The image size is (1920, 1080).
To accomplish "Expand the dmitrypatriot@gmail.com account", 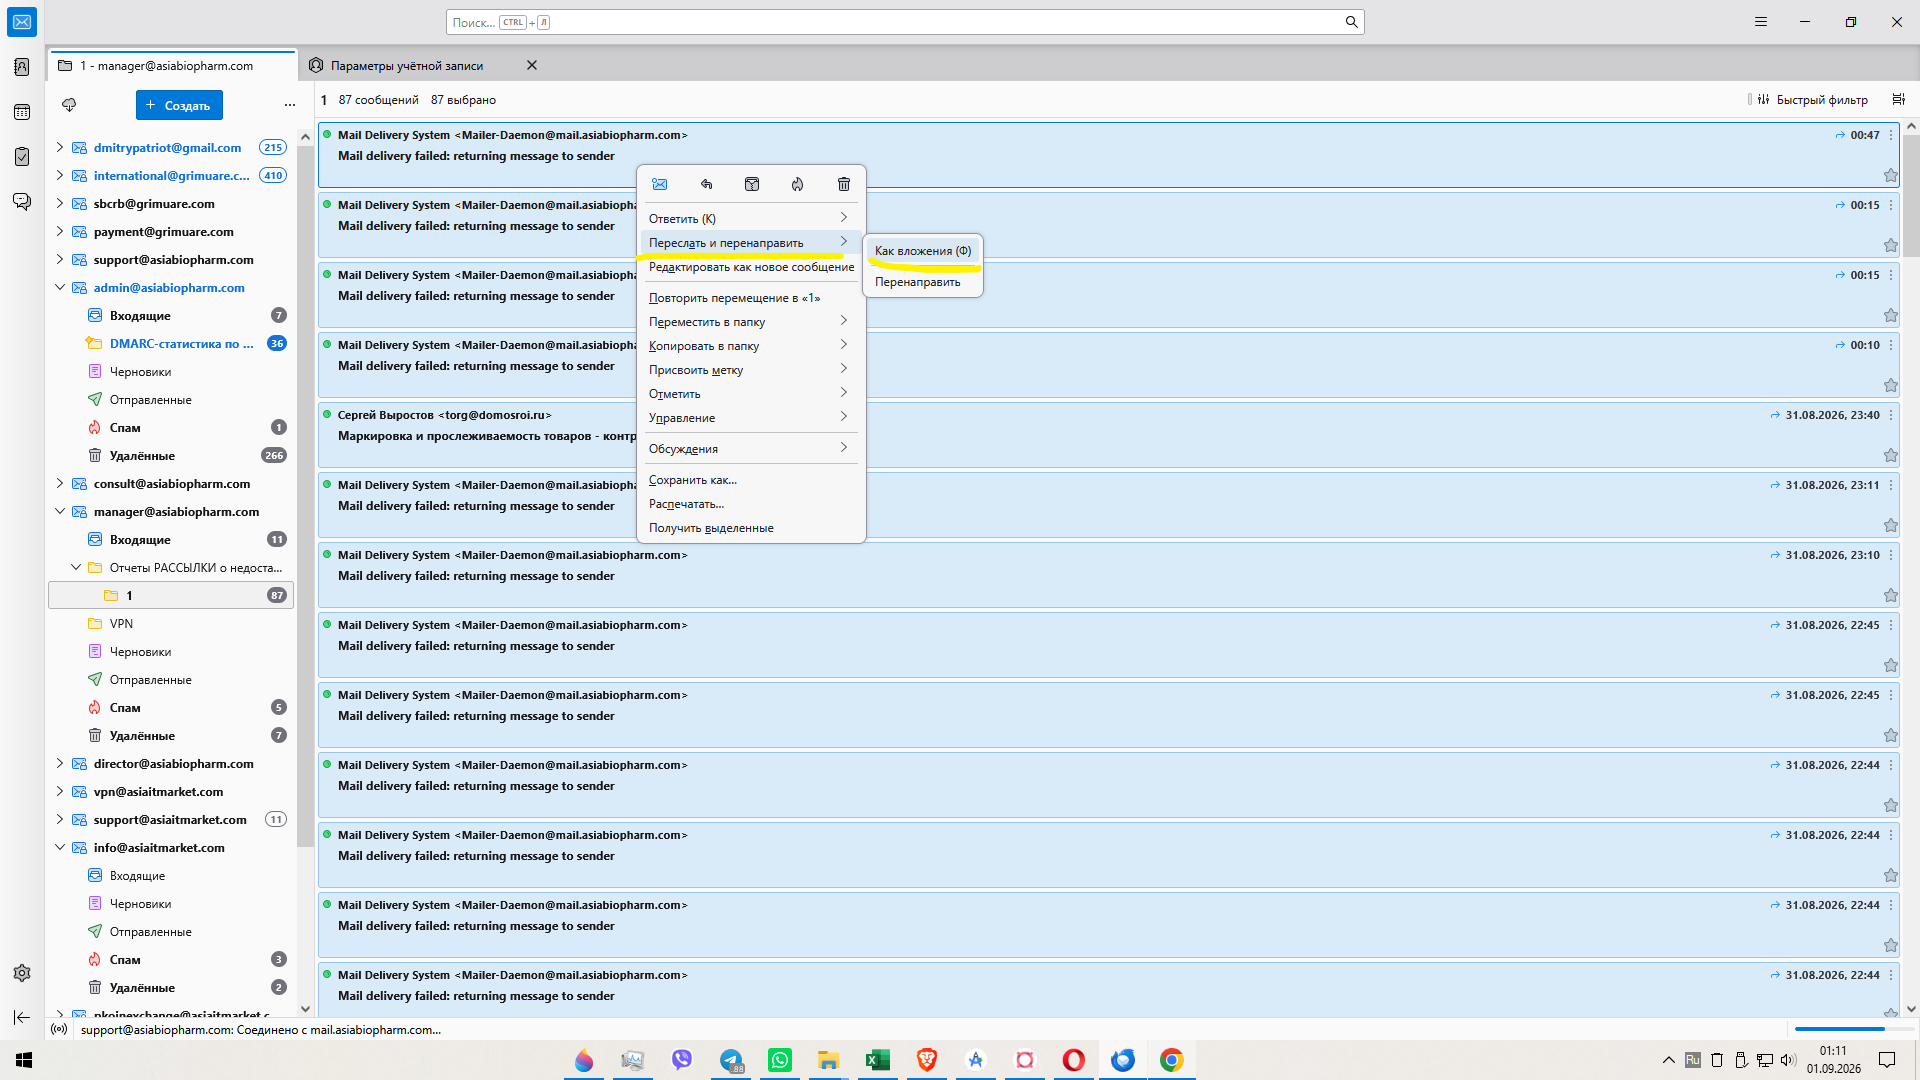I will [60, 147].
